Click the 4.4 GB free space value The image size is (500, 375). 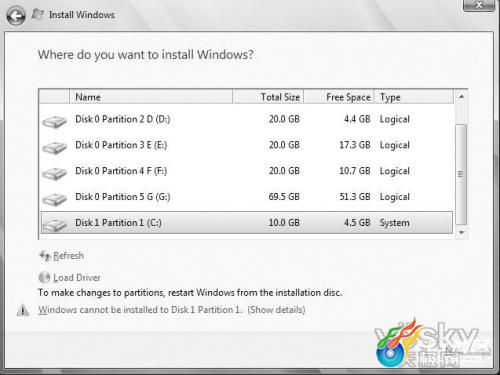(x=357, y=119)
